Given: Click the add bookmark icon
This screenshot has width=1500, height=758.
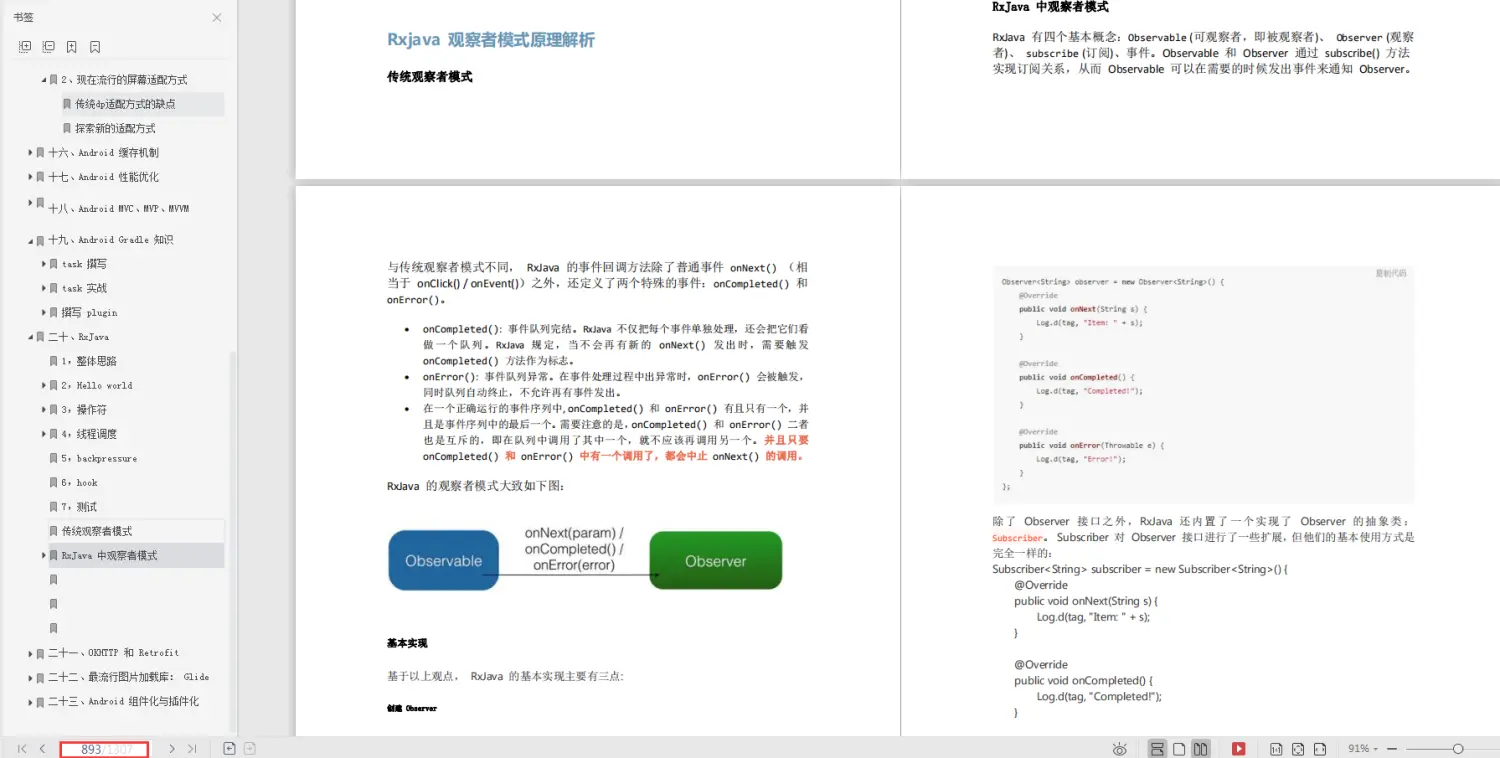Looking at the screenshot, I should point(72,47).
